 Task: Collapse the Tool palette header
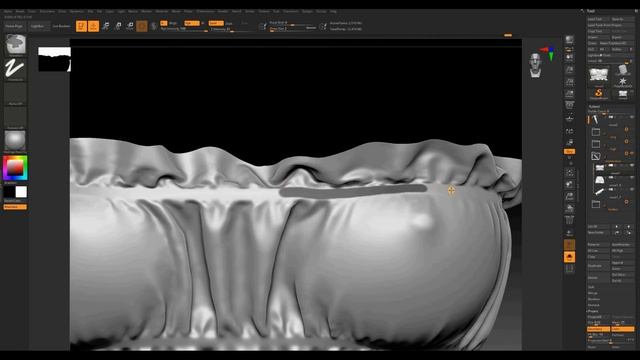(591, 11)
